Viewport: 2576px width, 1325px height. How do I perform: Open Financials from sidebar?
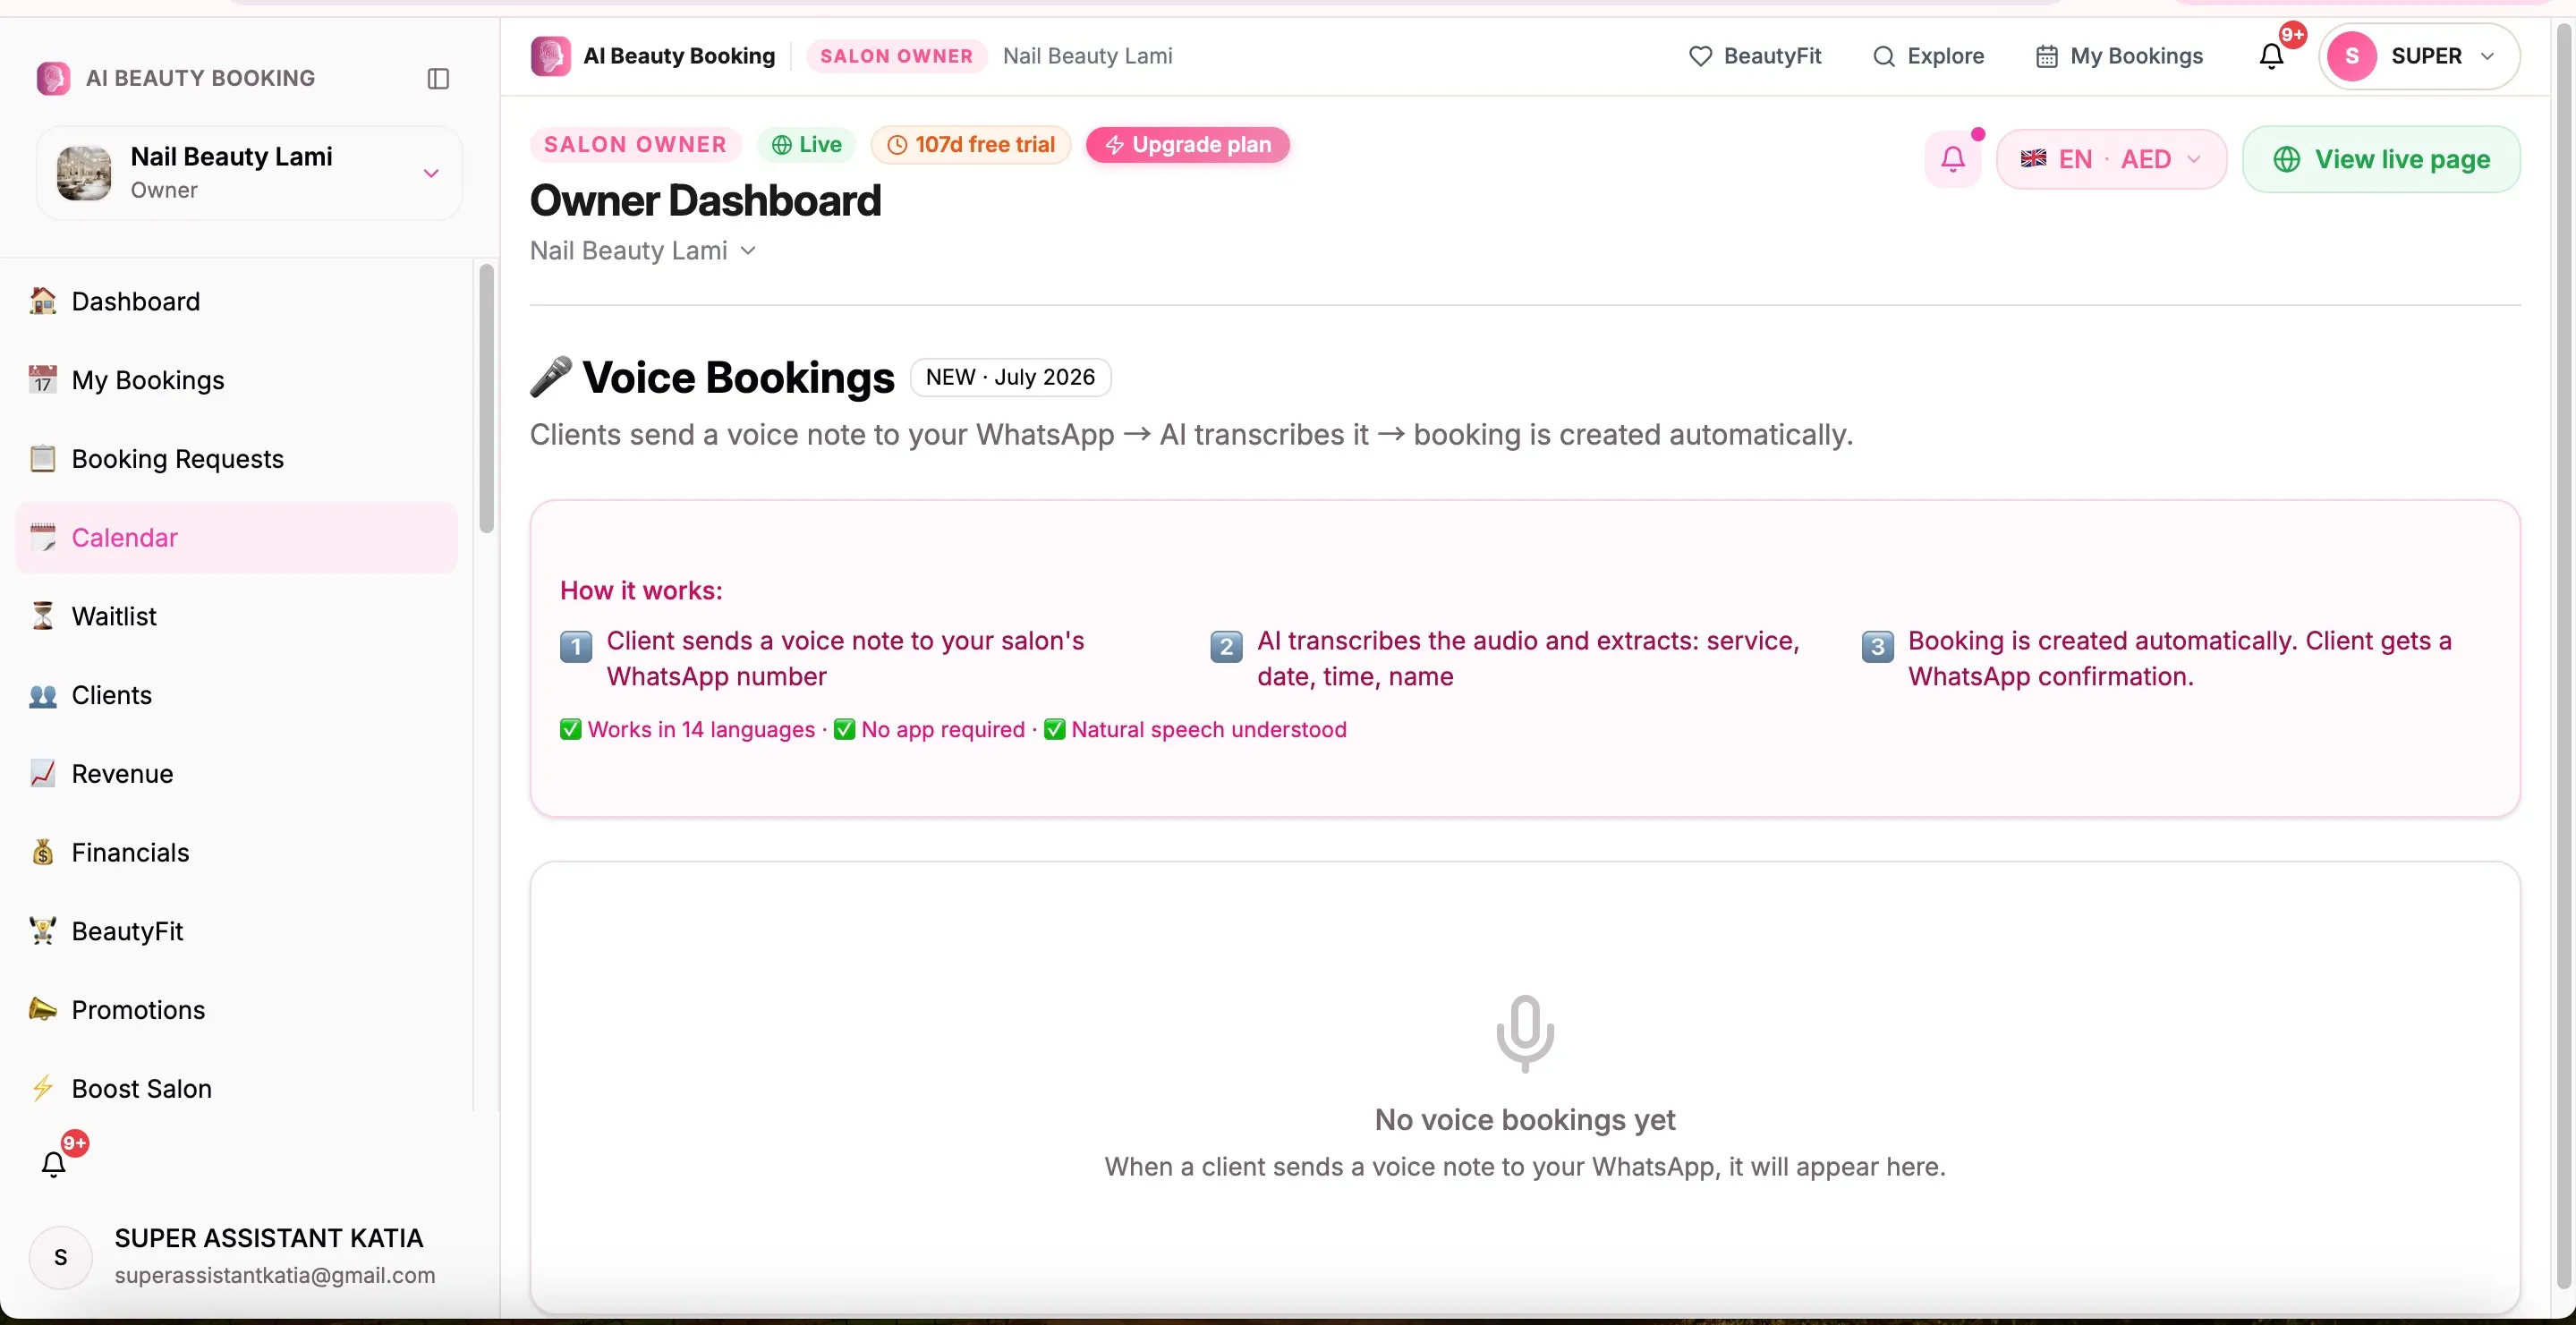(236, 852)
